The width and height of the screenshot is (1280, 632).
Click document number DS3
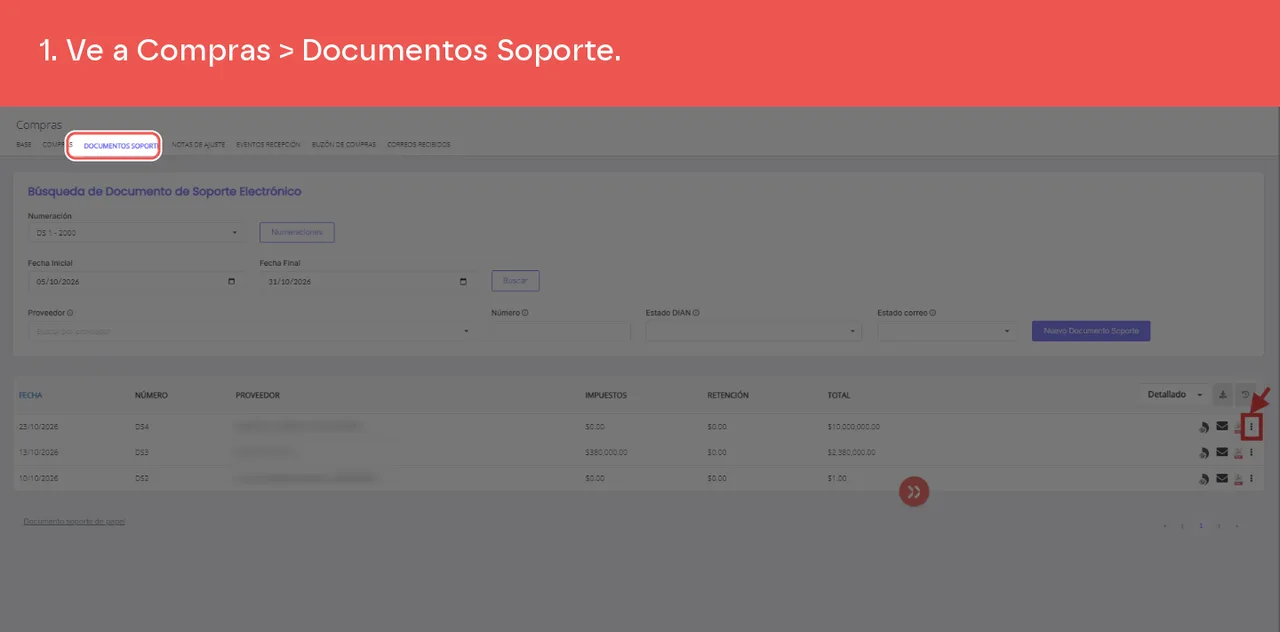point(142,453)
